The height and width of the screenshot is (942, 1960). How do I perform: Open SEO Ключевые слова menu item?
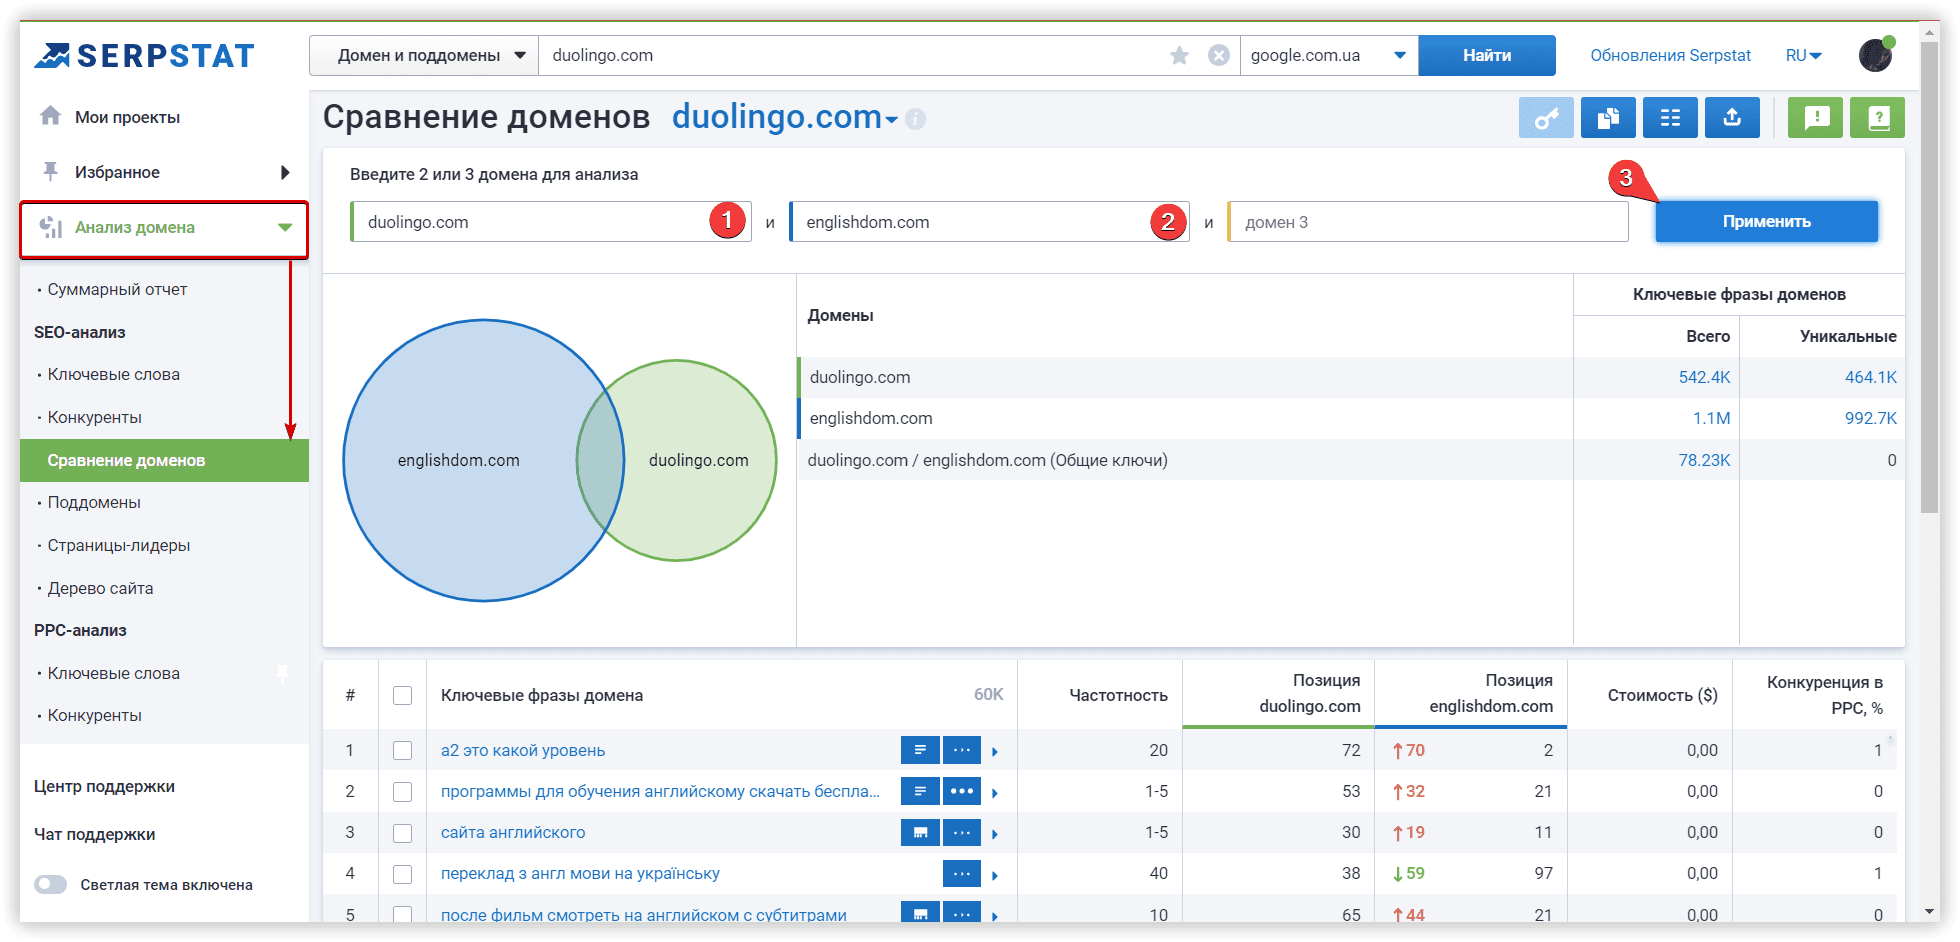coord(113,374)
